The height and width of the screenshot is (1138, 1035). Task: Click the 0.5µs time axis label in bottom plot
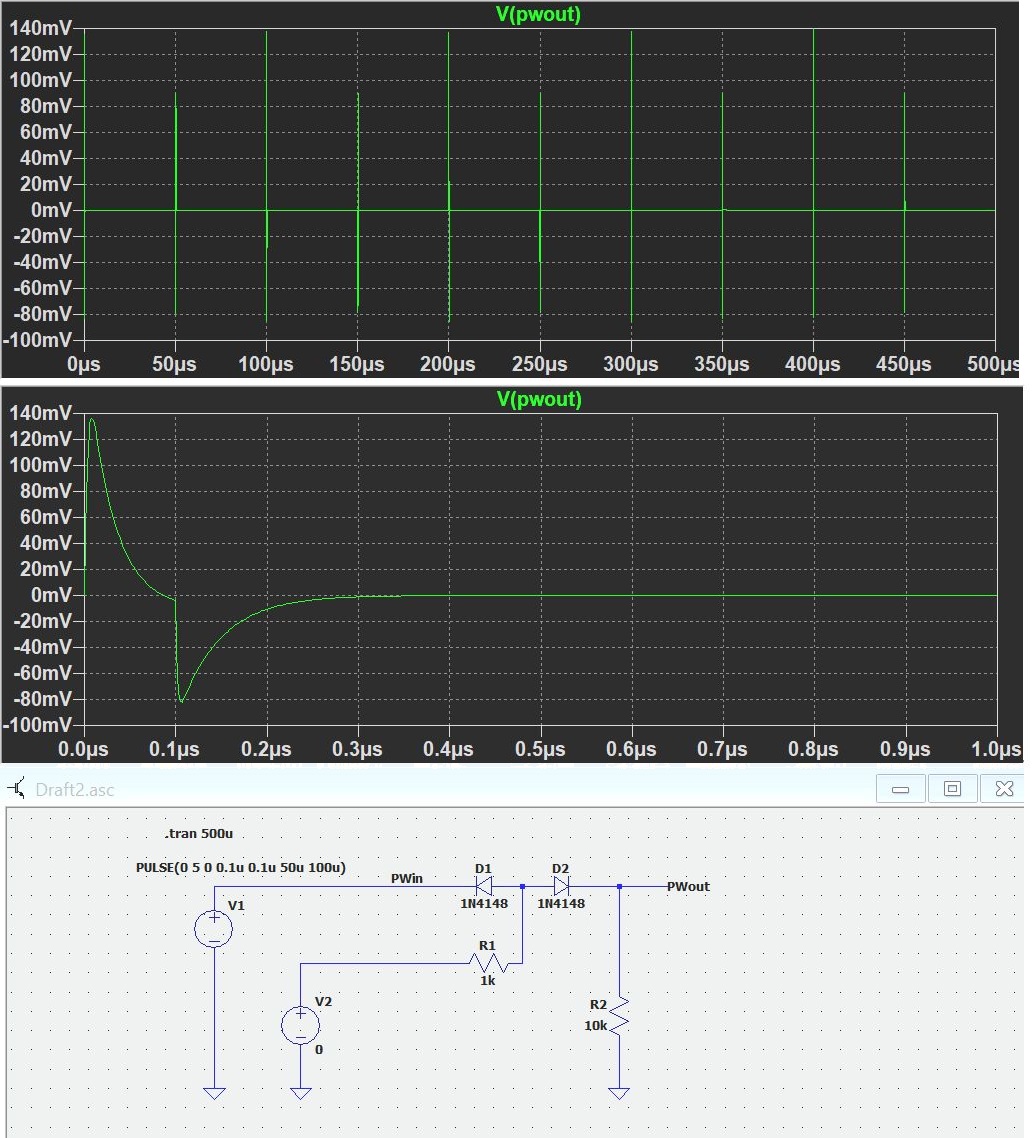[x=540, y=748]
